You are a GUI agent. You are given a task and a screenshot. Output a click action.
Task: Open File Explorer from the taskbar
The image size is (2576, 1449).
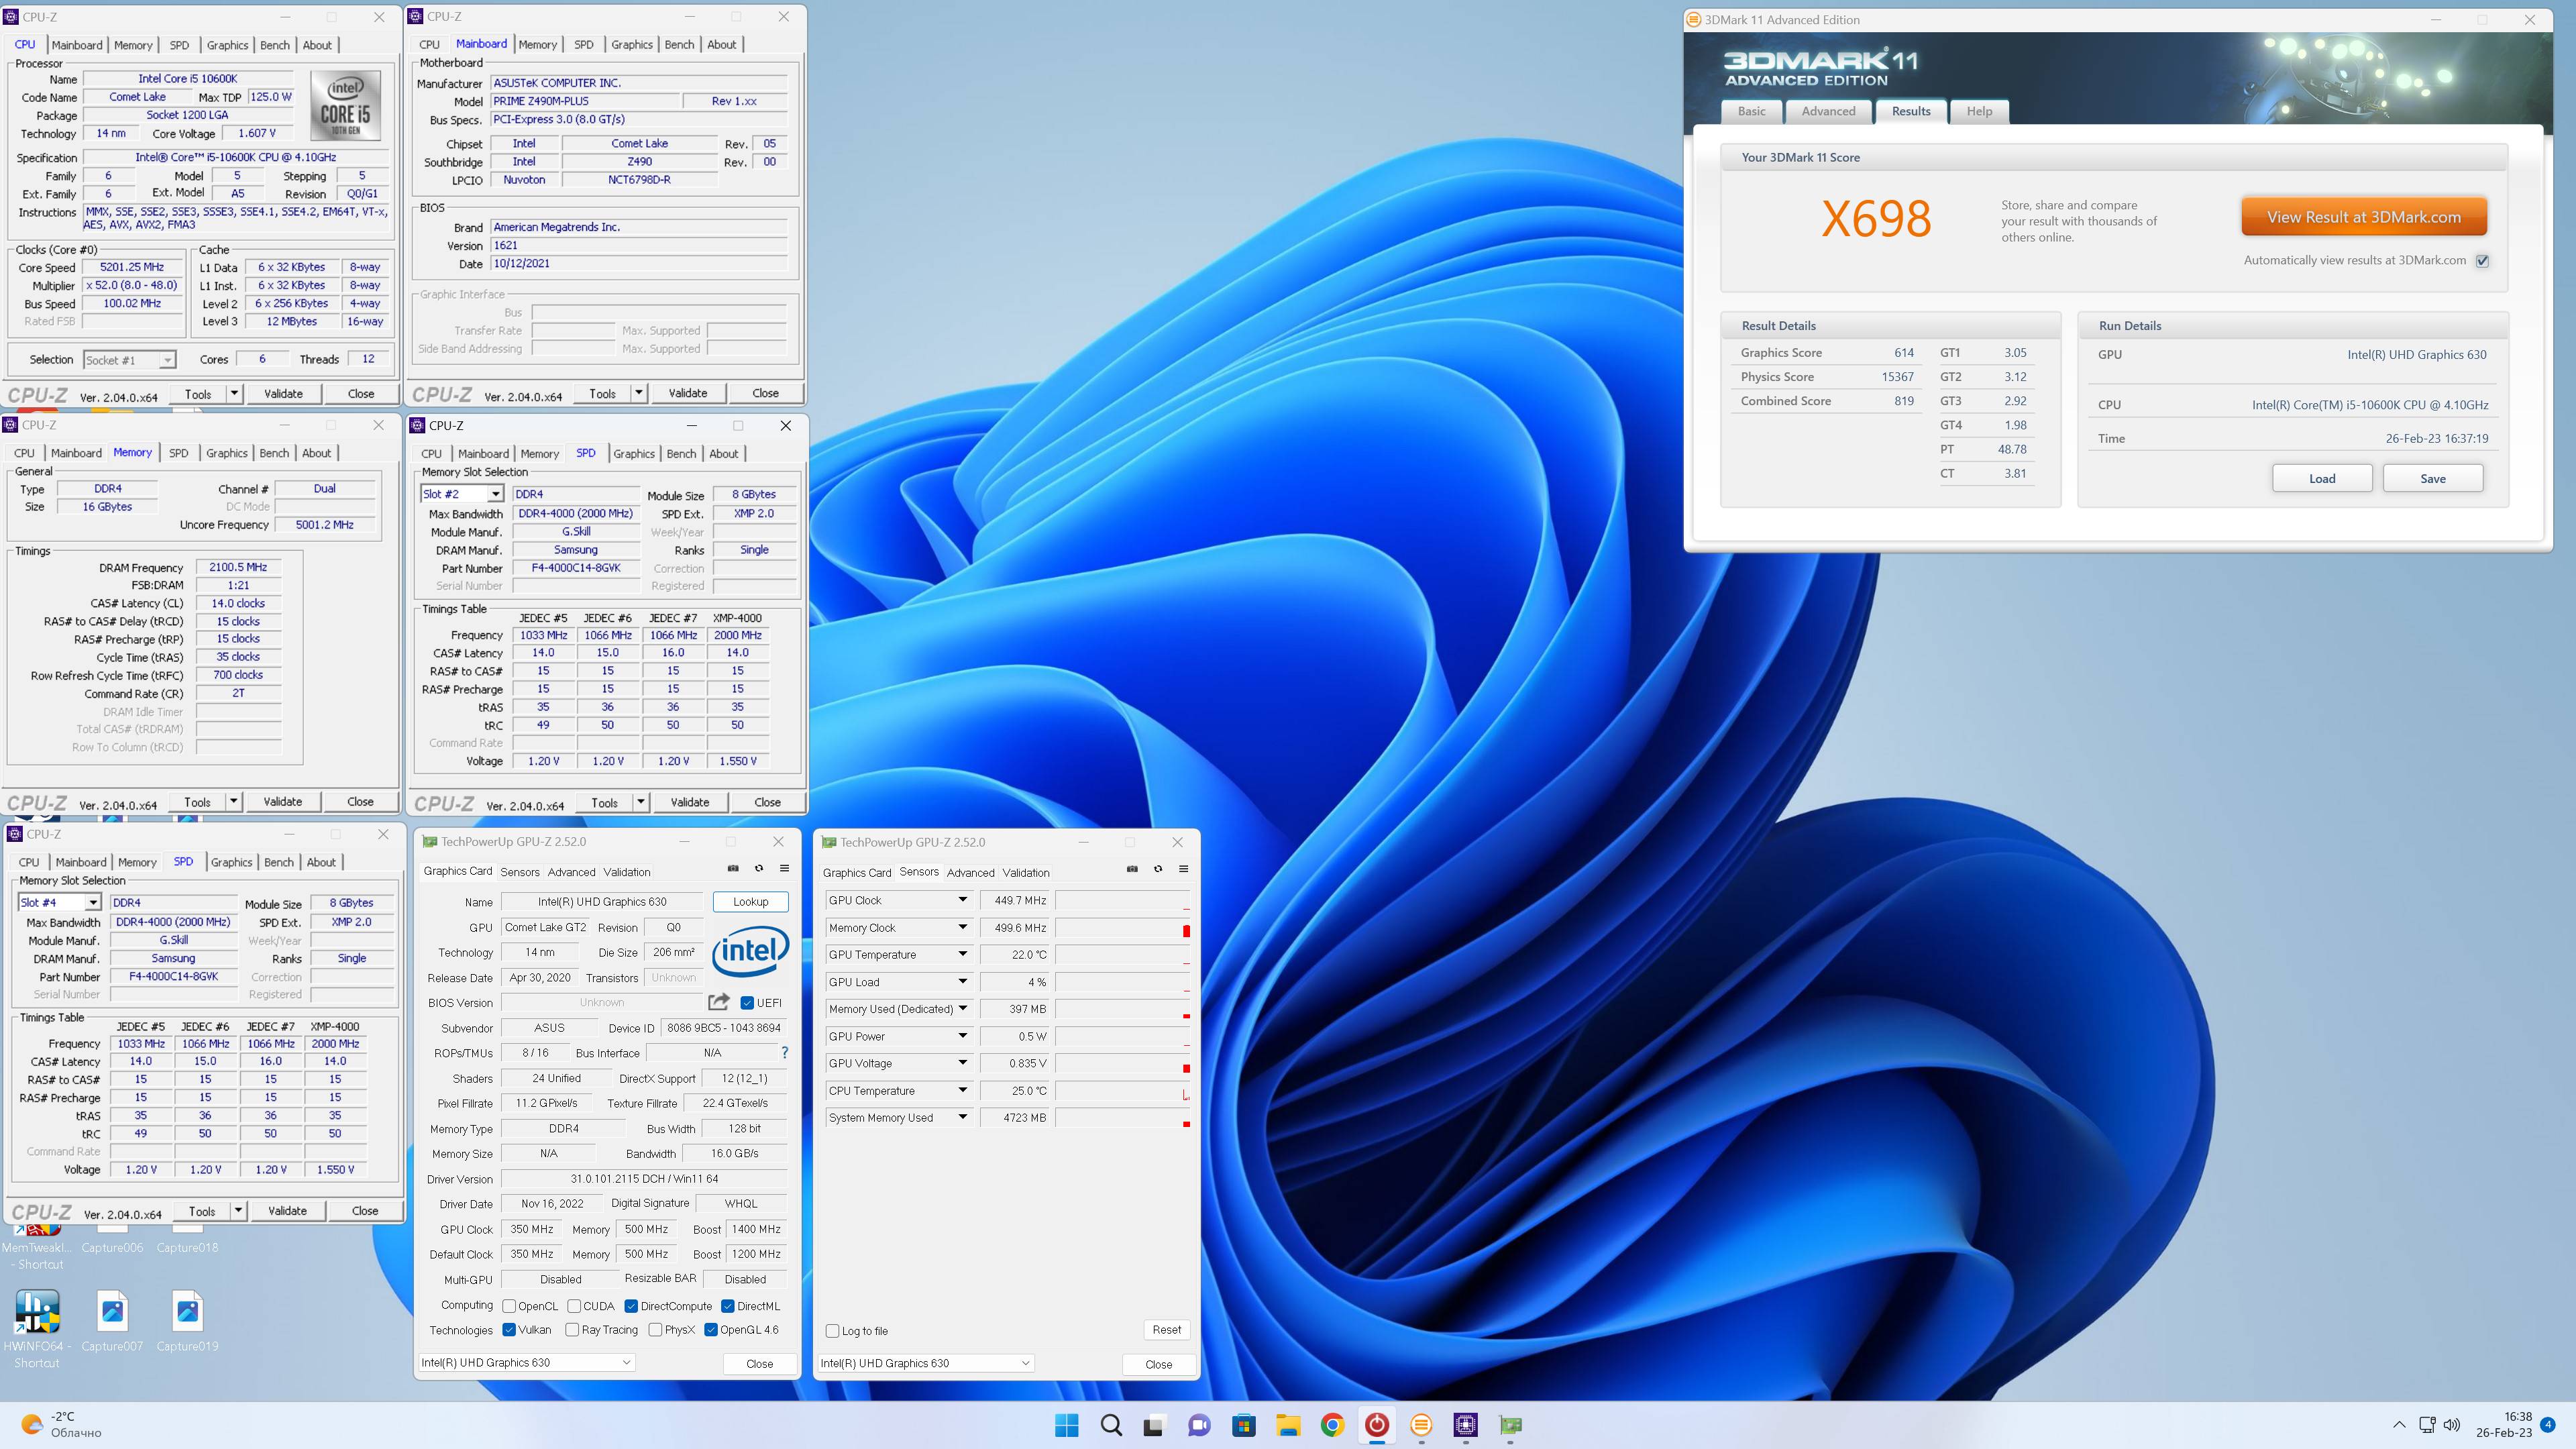tap(1288, 1425)
